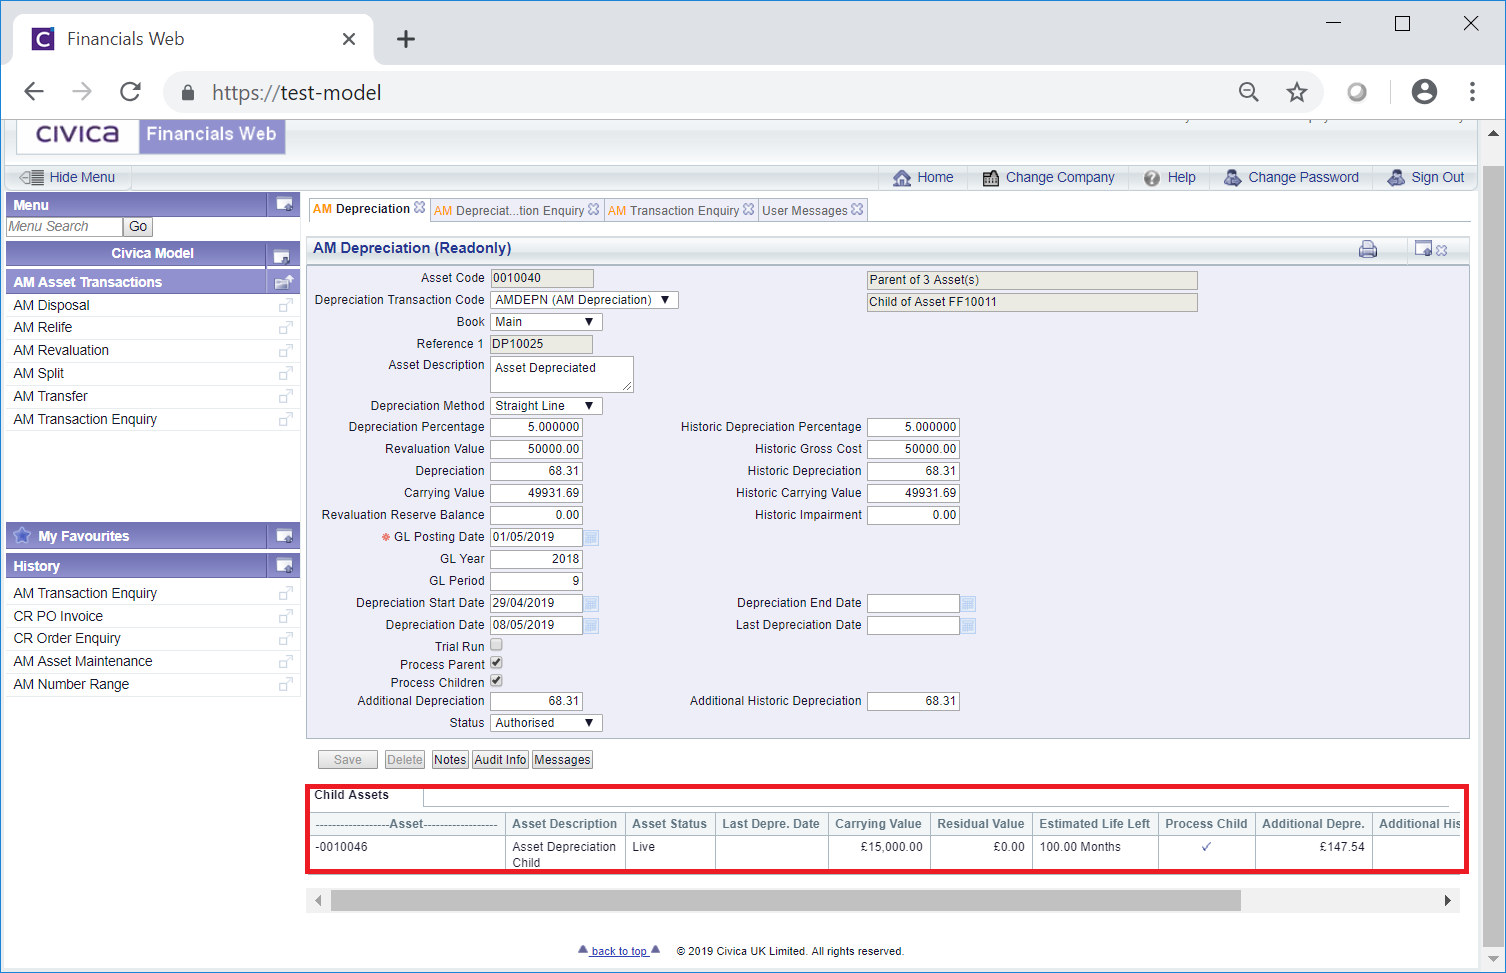This screenshot has height=973, width=1506.
Task: Close the AM Depreciation Enquiry tab
Action: click(x=594, y=209)
